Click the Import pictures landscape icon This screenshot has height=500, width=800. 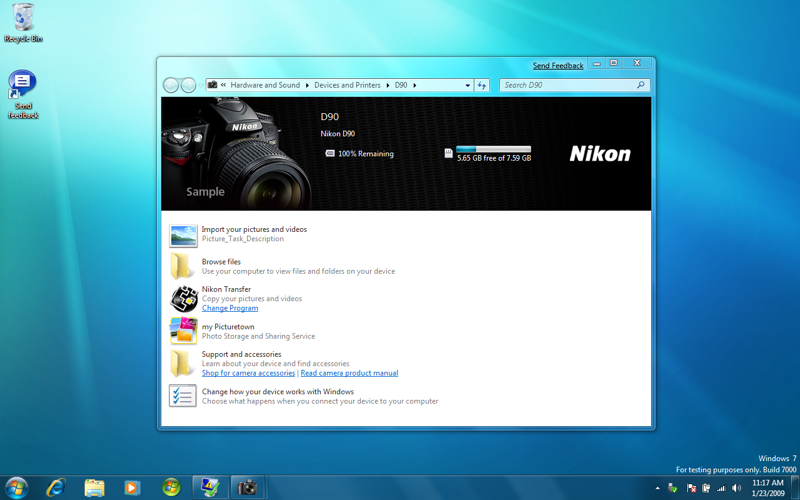pyautogui.click(x=183, y=236)
